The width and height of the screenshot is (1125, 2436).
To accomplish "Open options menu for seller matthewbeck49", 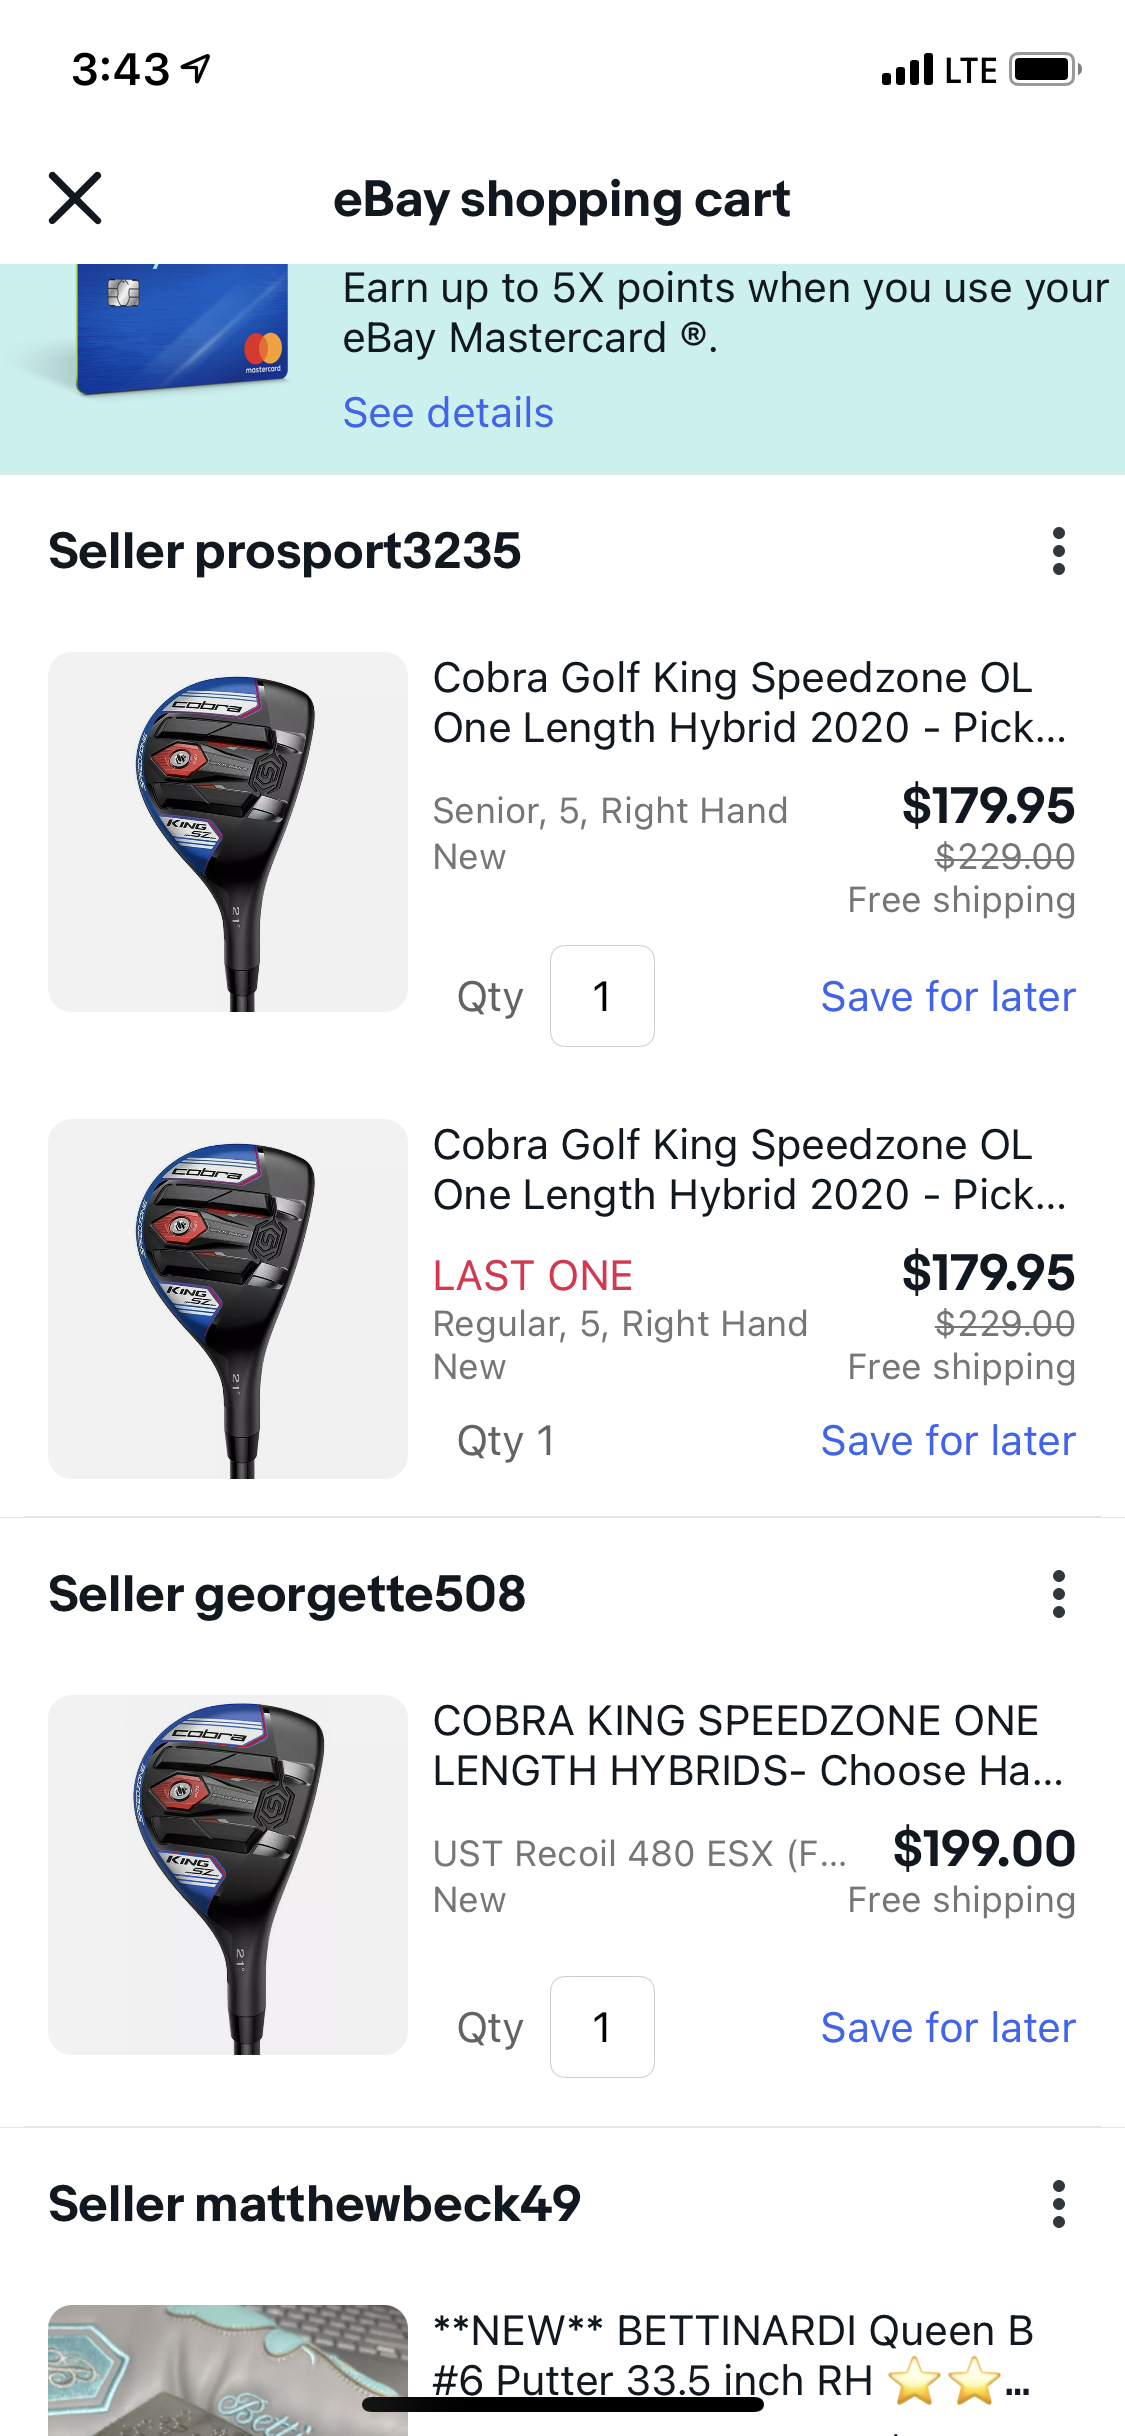I will [x=1058, y=2204].
